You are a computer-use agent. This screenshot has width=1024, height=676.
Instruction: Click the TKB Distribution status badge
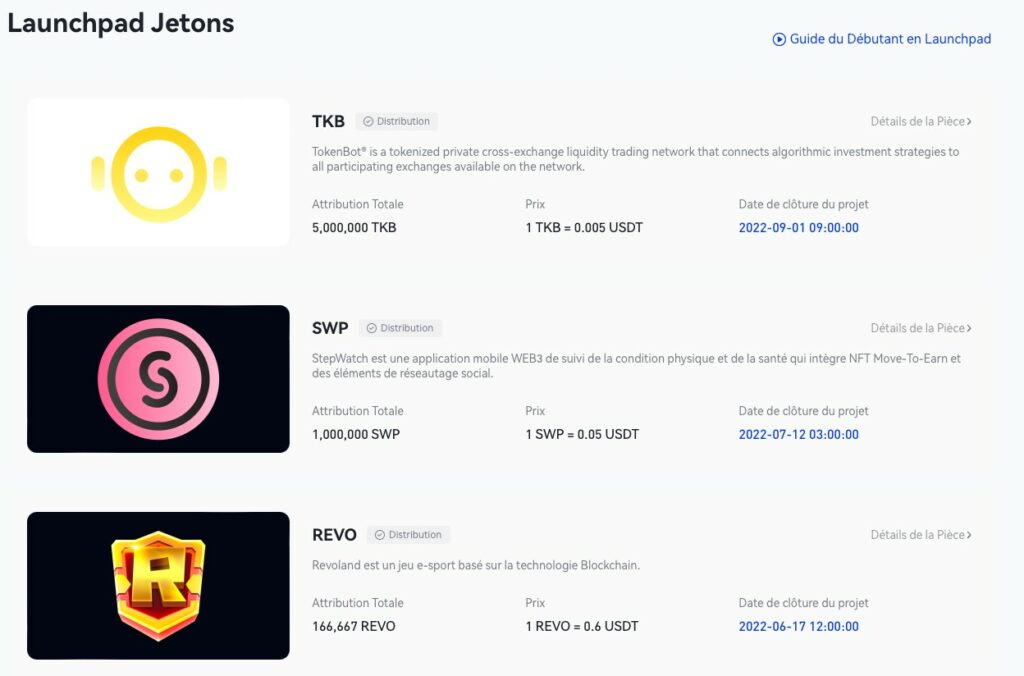397,121
